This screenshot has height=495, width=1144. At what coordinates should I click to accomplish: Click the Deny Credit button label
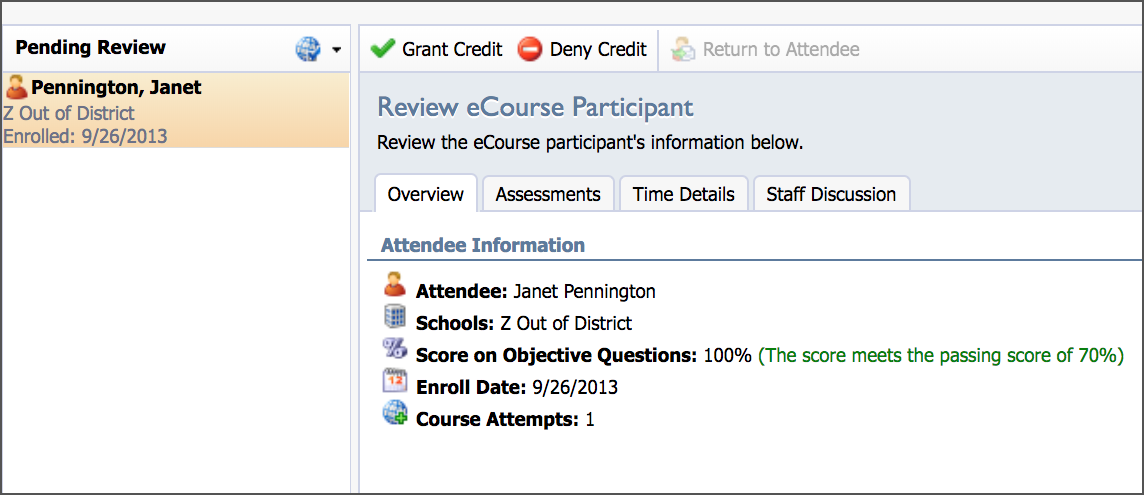[598, 50]
